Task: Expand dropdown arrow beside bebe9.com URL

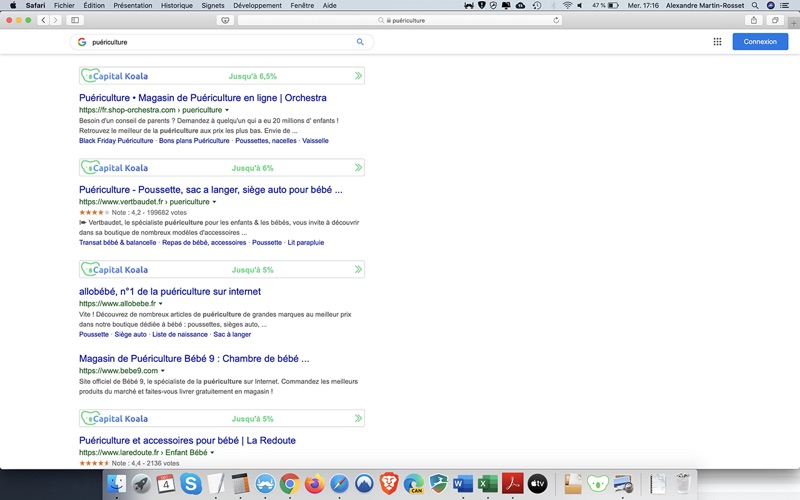Action: tap(163, 371)
